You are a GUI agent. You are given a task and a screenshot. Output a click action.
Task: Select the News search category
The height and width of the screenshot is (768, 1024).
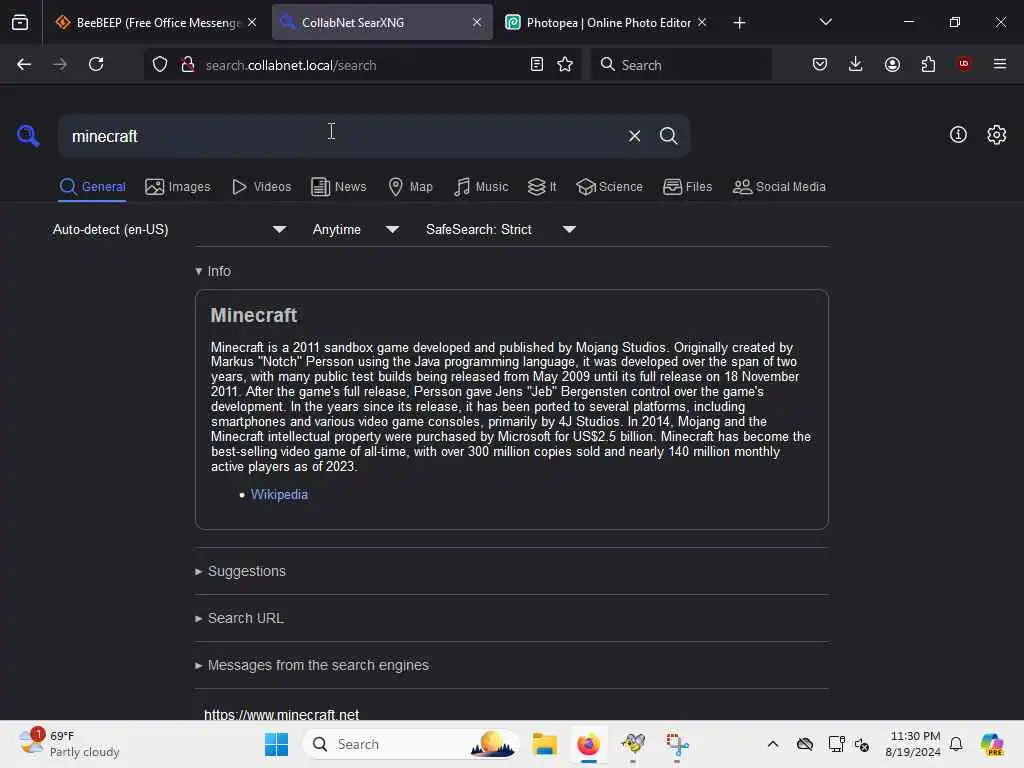point(338,187)
